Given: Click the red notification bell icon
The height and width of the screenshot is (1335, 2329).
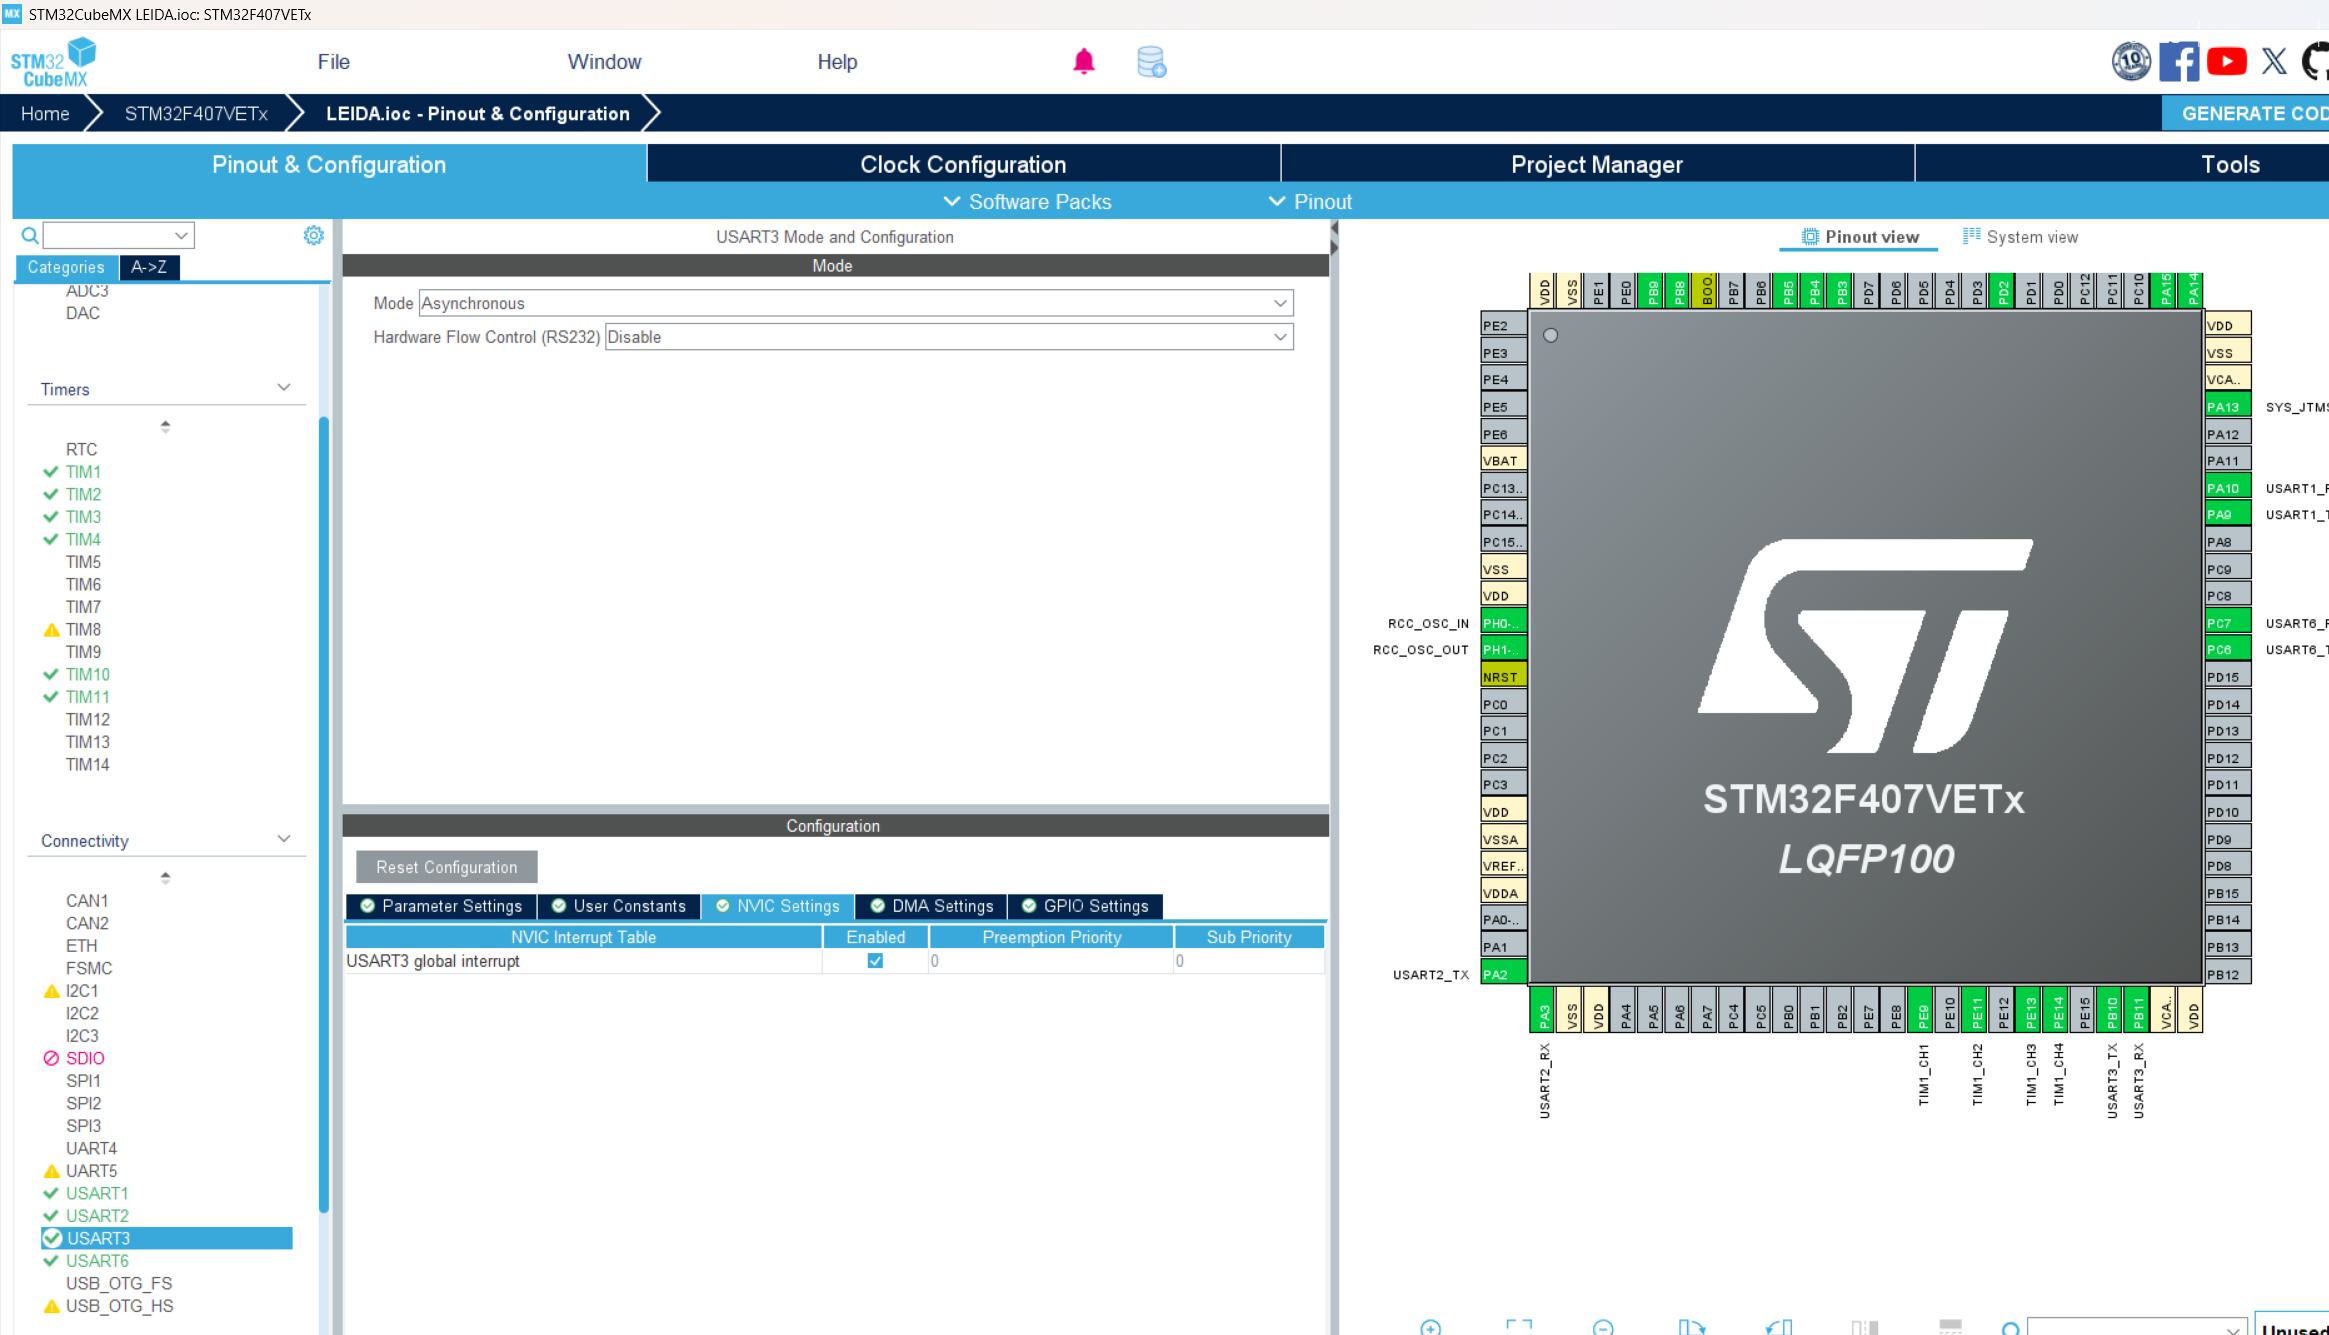Looking at the screenshot, I should [x=1084, y=62].
